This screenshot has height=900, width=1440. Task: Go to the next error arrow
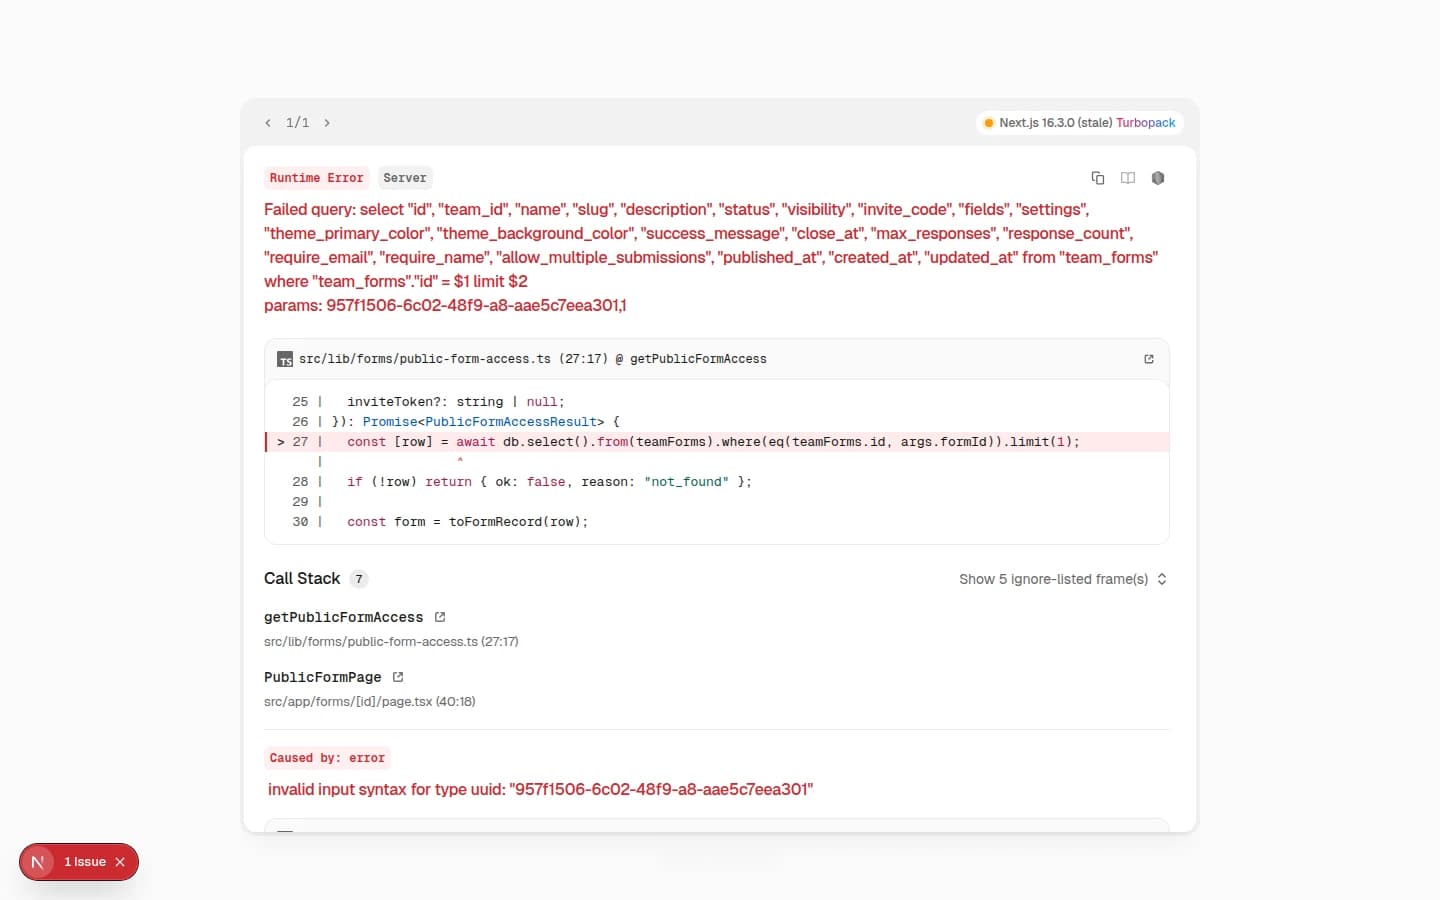coord(327,123)
